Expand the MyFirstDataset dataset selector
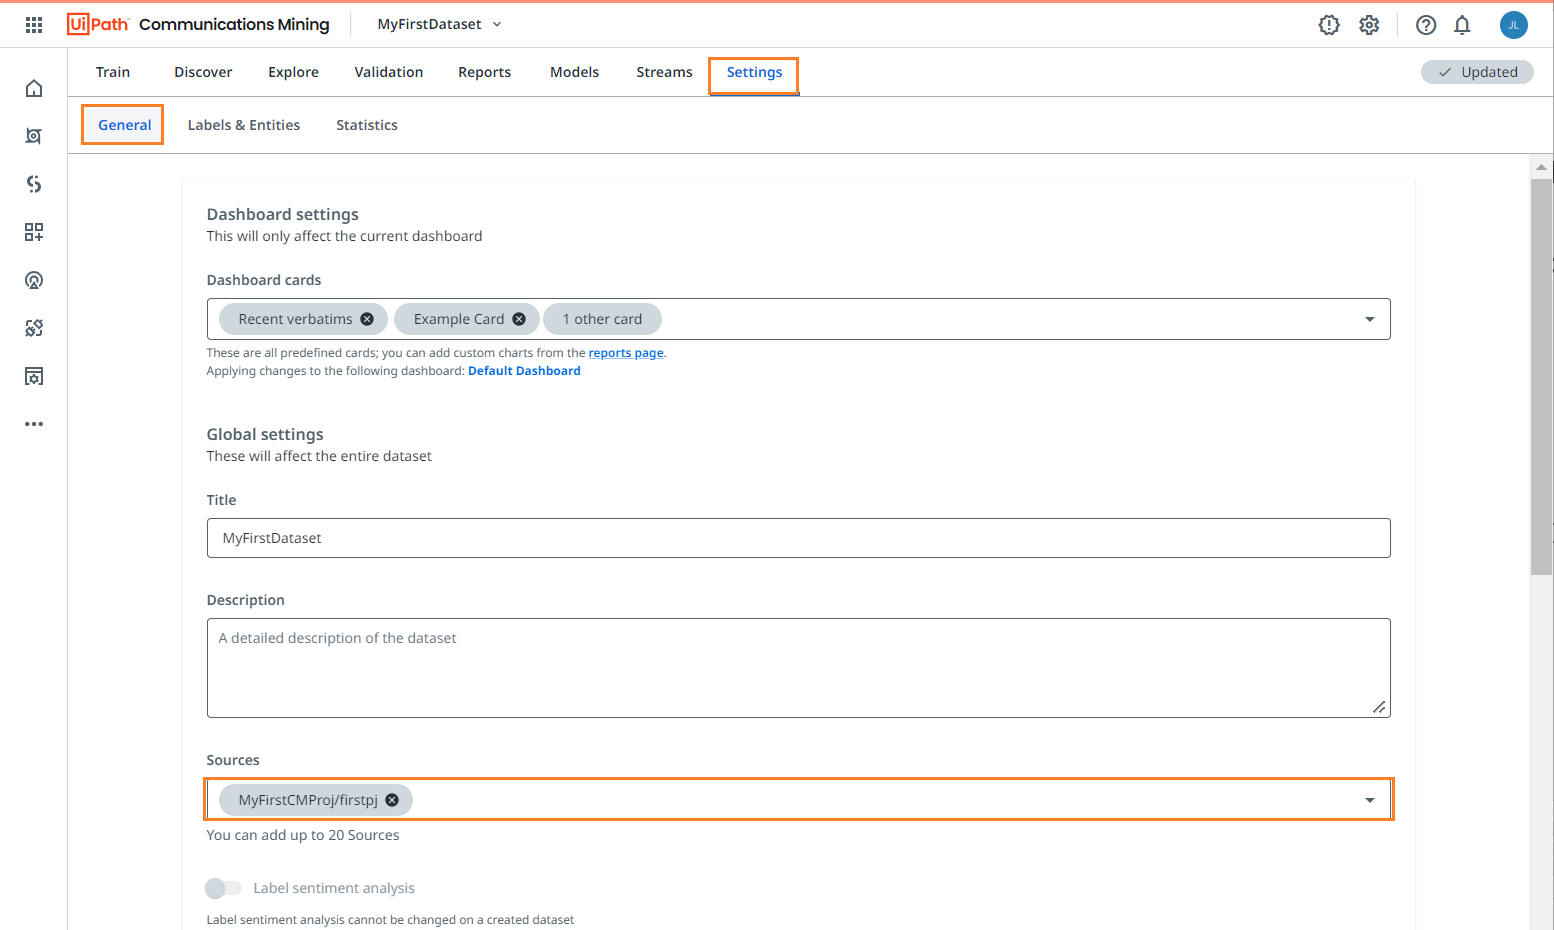The image size is (1554, 930). [x=439, y=24]
